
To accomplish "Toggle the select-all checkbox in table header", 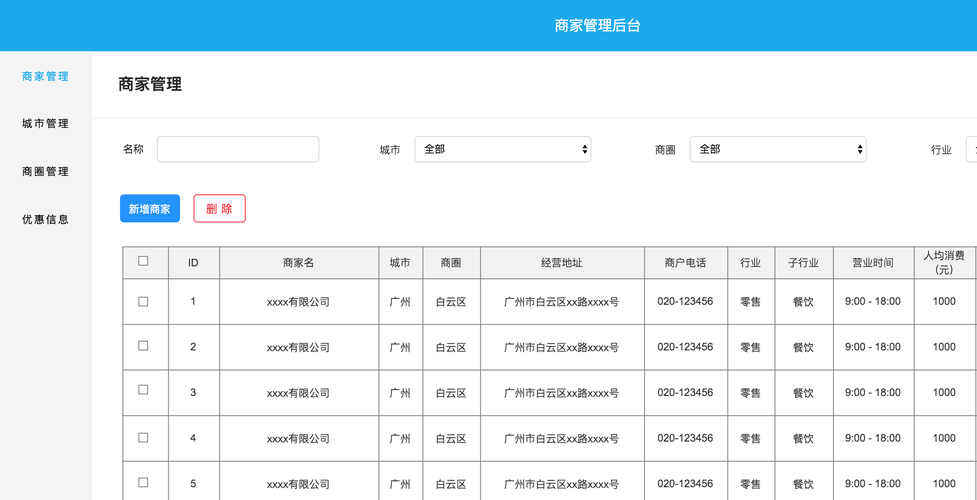I will pos(143,261).
